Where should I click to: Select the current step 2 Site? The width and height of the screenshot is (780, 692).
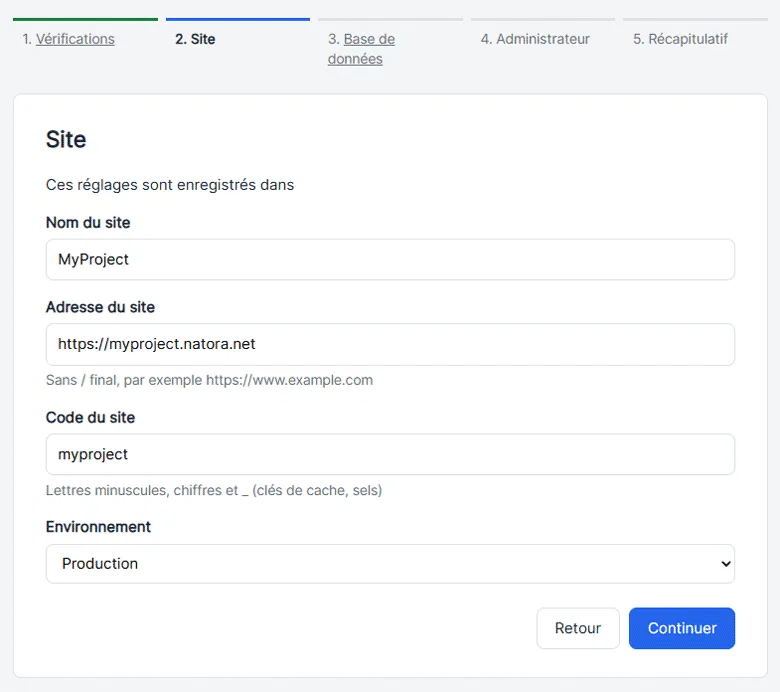[x=195, y=39]
